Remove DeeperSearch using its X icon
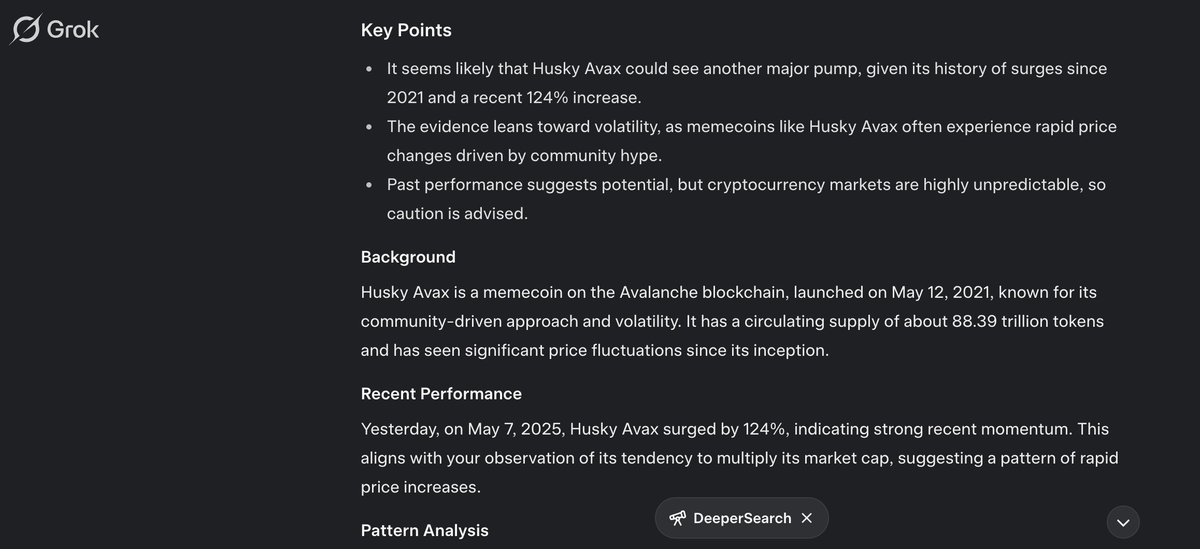 pos(807,518)
